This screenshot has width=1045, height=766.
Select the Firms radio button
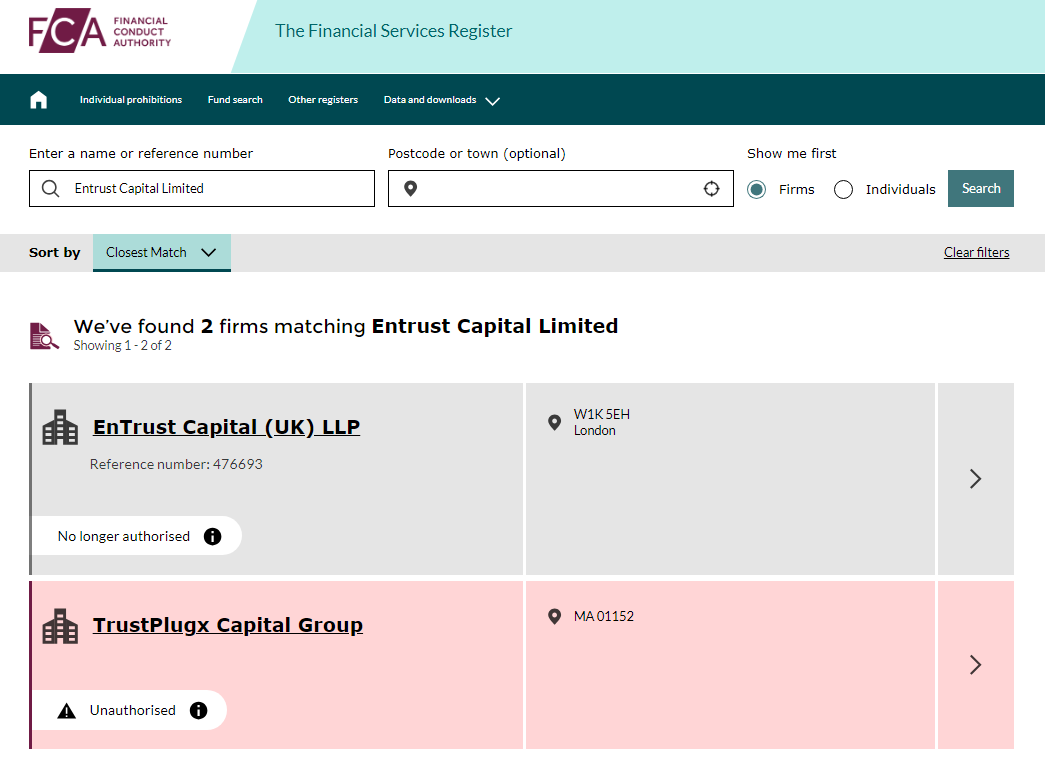[757, 189]
